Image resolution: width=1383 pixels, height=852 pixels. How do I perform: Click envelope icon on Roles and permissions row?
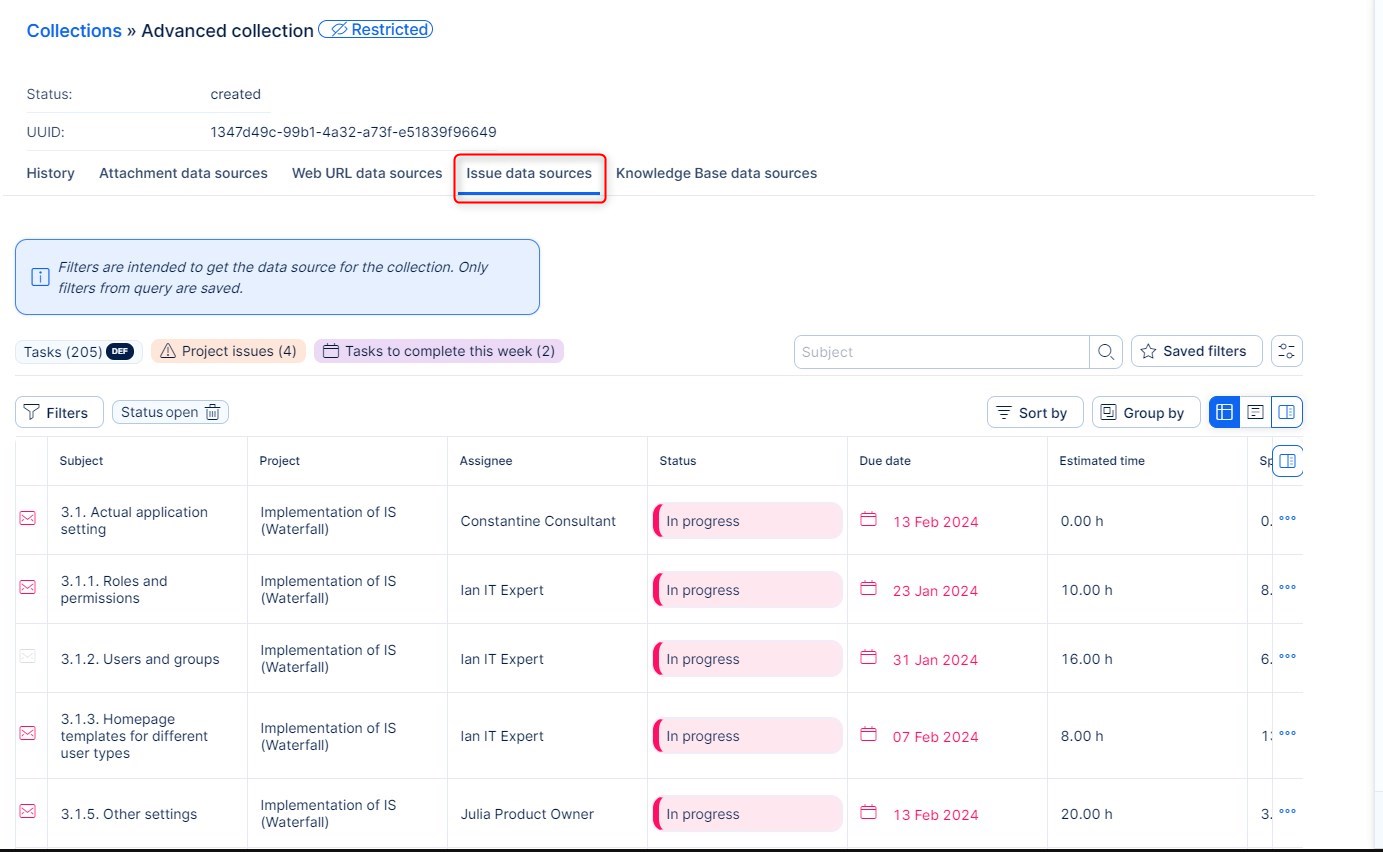(28, 588)
